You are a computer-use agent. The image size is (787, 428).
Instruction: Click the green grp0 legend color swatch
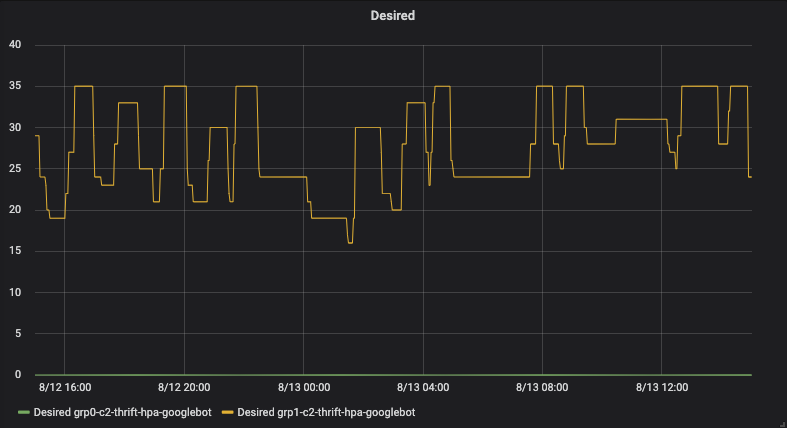(24, 412)
